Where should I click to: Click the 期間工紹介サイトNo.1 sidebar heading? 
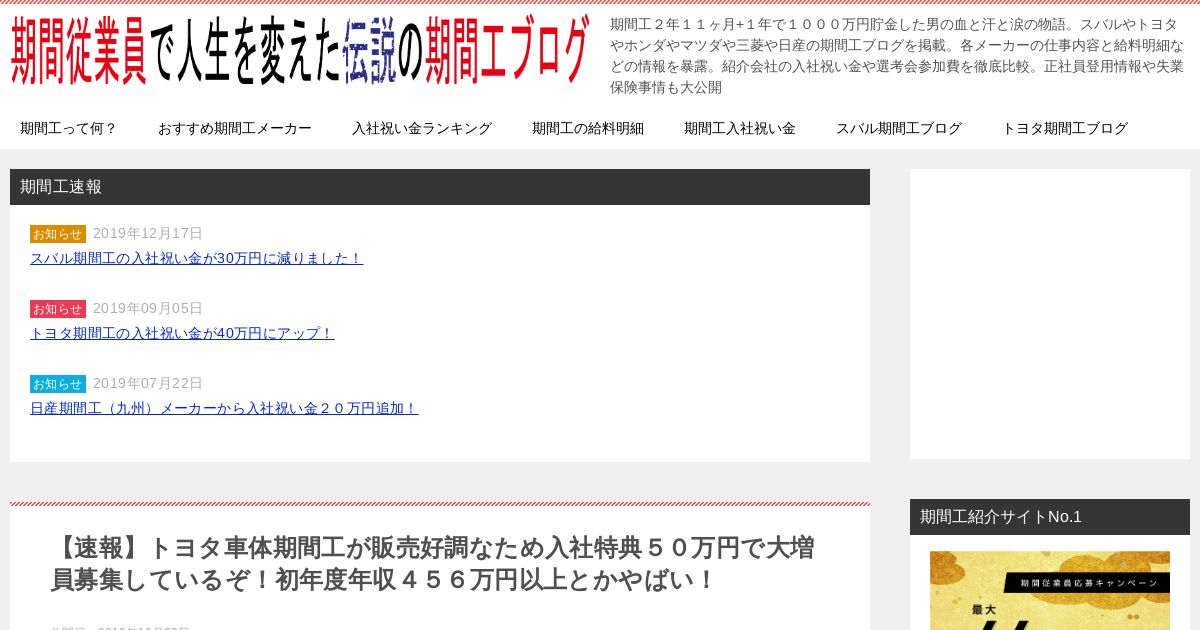[x=1050, y=517]
